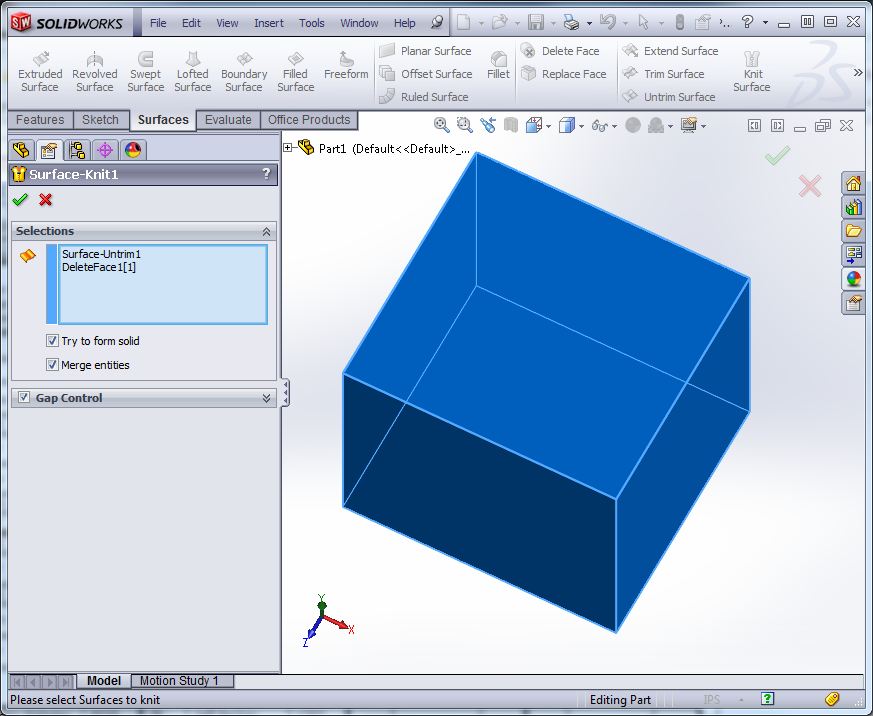Uncheck the Merge entities checkbox
Viewport: 873px width, 716px height.
pos(53,365)
